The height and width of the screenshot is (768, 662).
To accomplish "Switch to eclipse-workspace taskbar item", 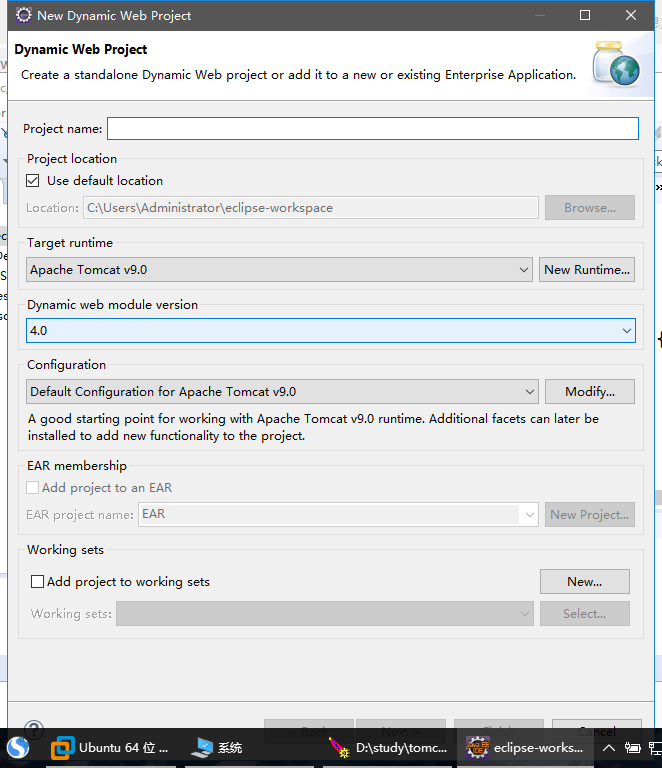I will point(525,748).
